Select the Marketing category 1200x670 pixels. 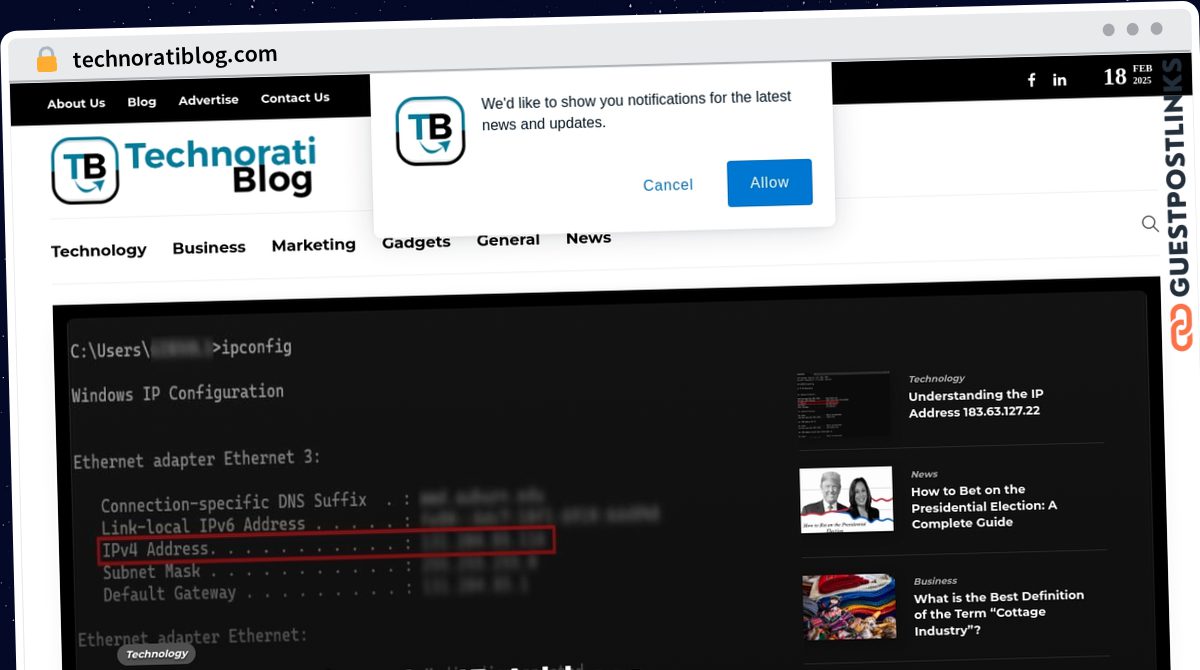pyautogui.click(x=314, y=245)
